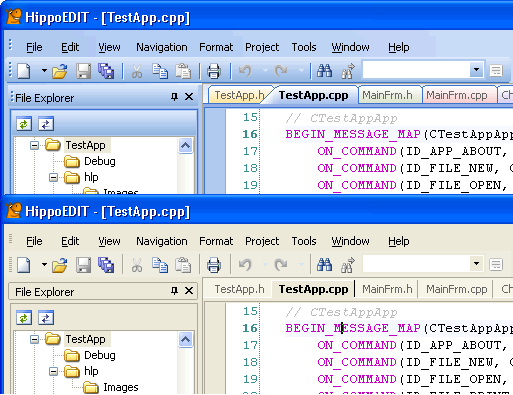Click sync arrows icon in top File Explorer
This screenshot has width=513, height=395.
pos(46,124)
